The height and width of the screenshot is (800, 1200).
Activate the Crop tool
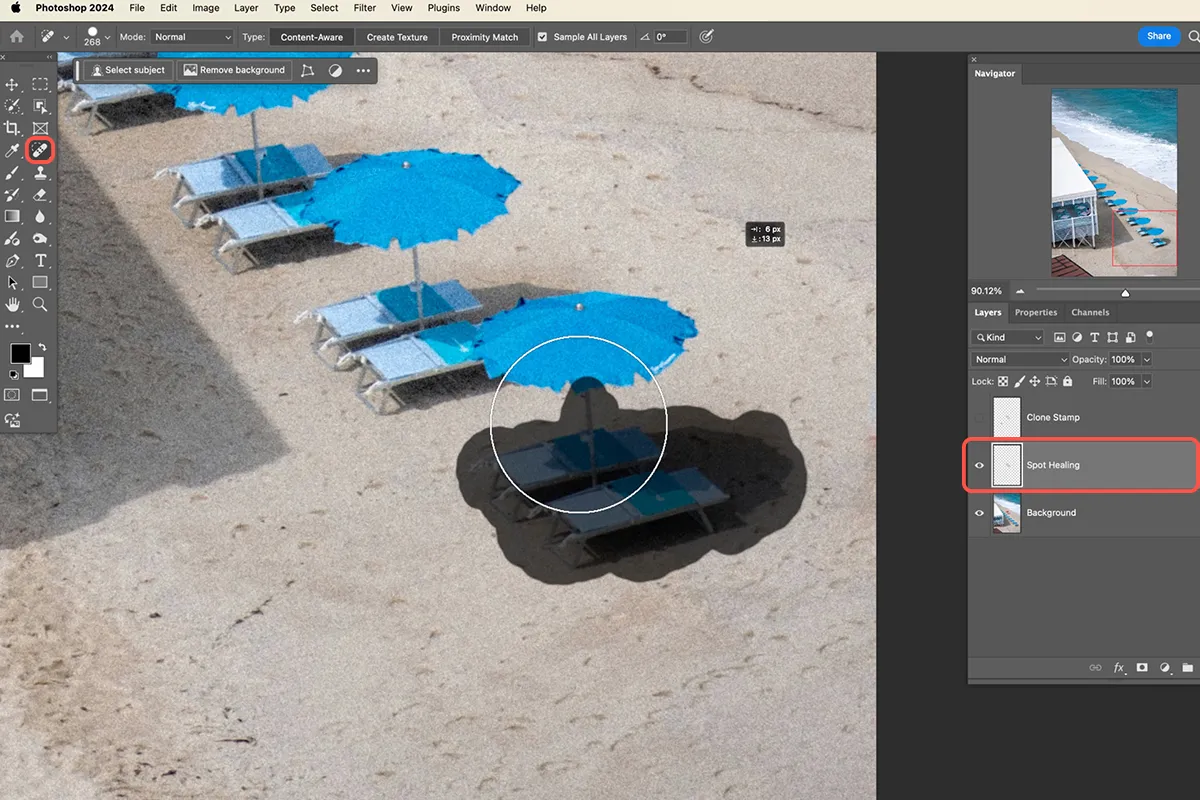[14, 128]
